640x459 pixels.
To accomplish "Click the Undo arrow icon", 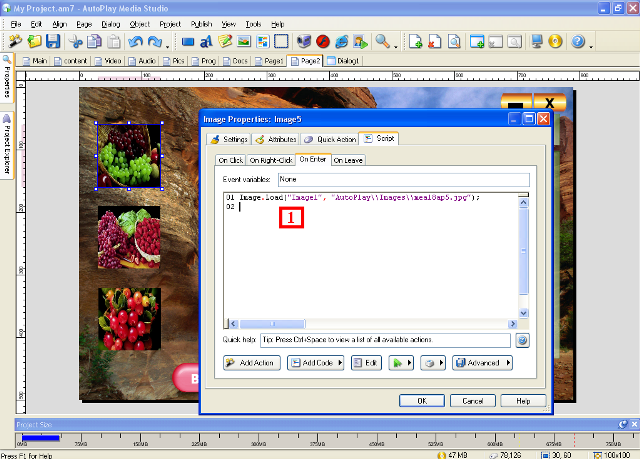I will [137, 42].
